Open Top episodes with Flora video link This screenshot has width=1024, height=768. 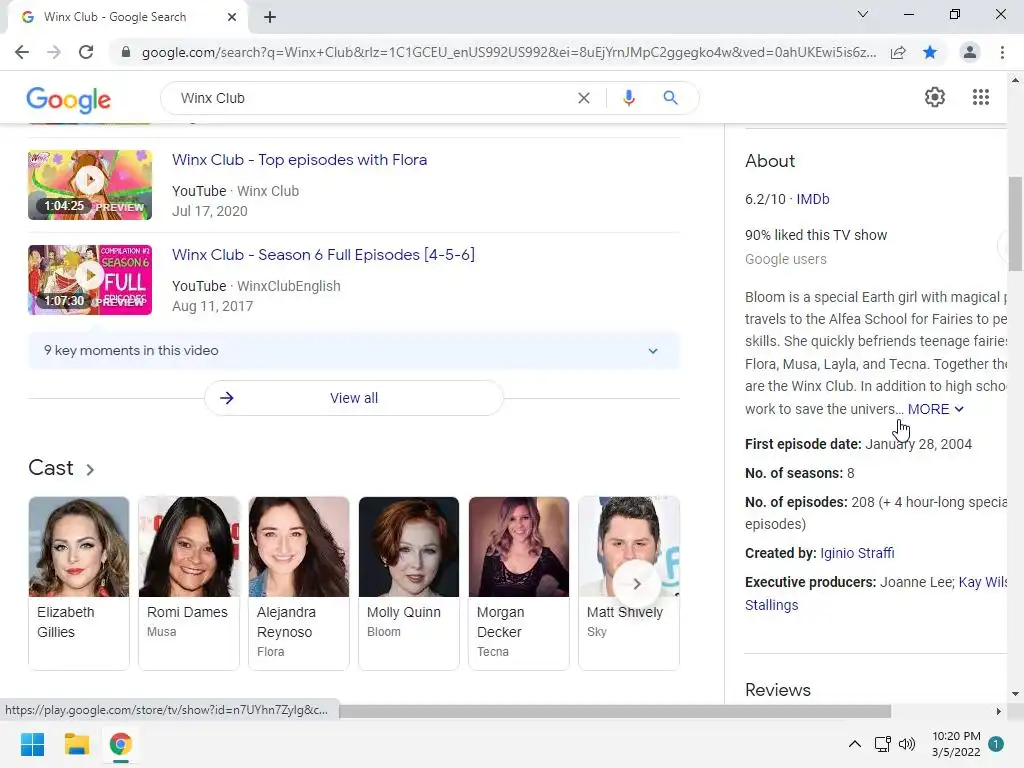299,160
